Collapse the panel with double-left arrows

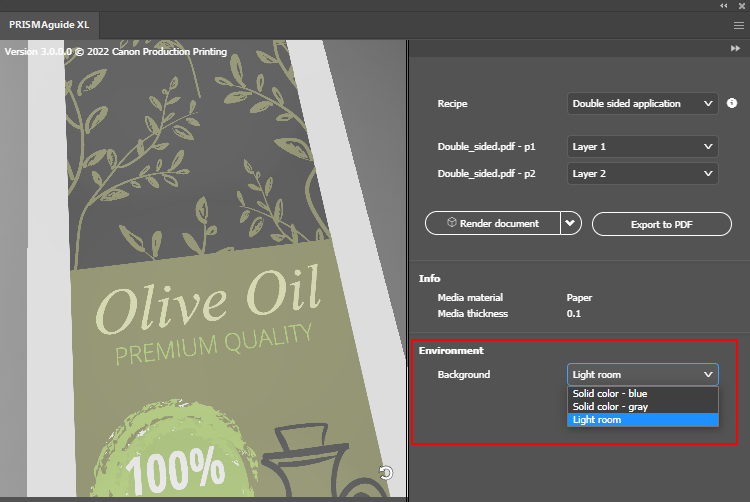[x=724, y=6]
